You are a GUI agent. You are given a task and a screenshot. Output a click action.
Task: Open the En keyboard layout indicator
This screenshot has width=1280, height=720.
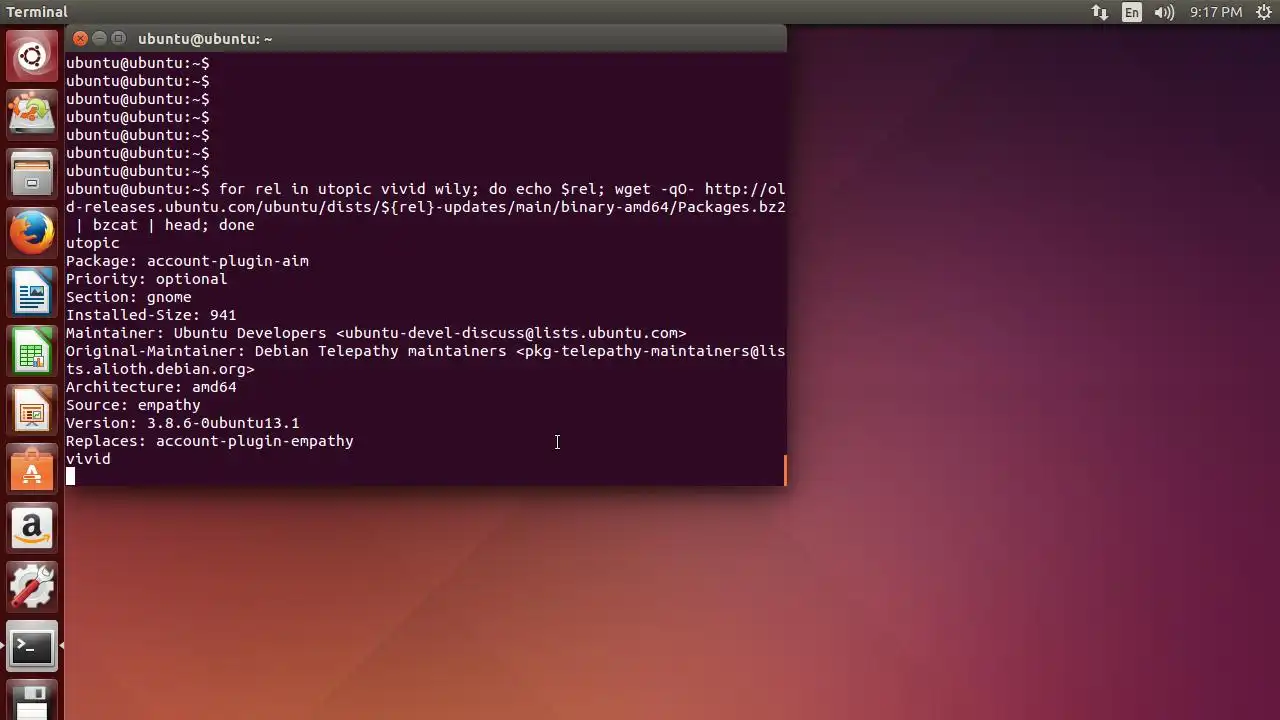tap(1132, 12)
